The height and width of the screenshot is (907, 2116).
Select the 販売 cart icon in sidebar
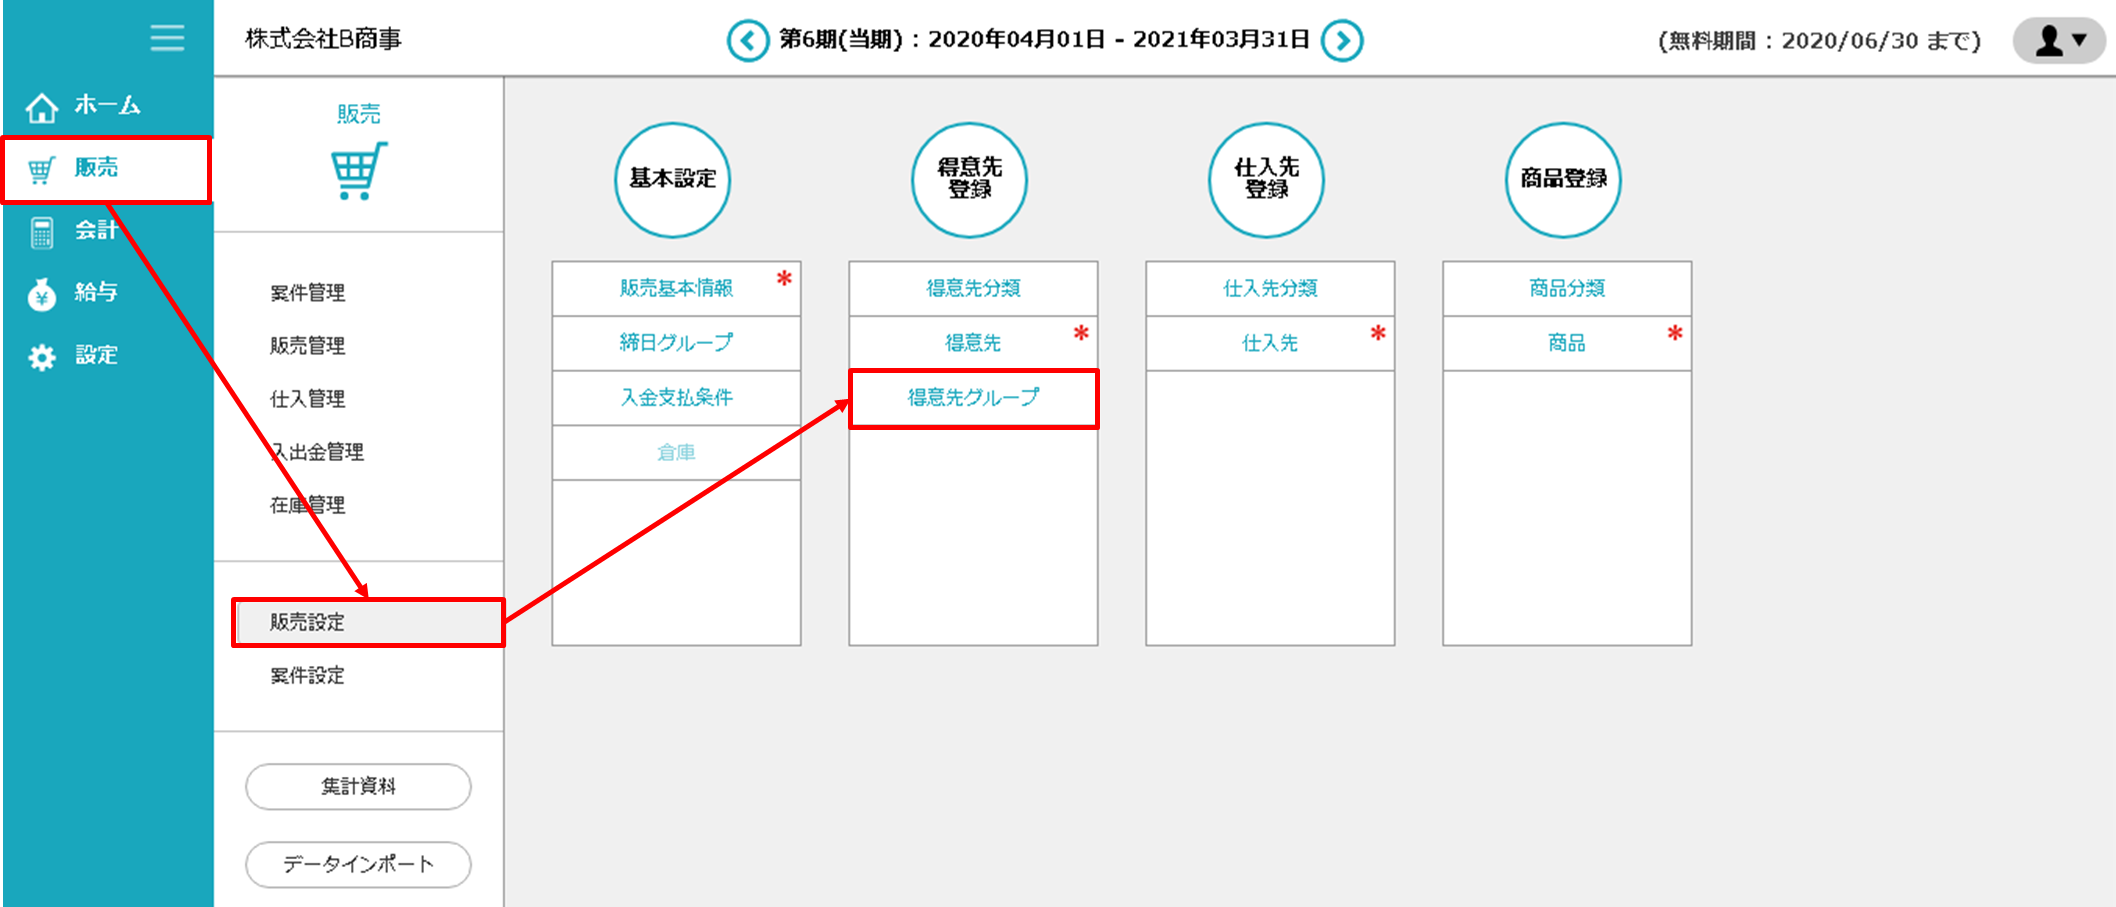point(41,170)
